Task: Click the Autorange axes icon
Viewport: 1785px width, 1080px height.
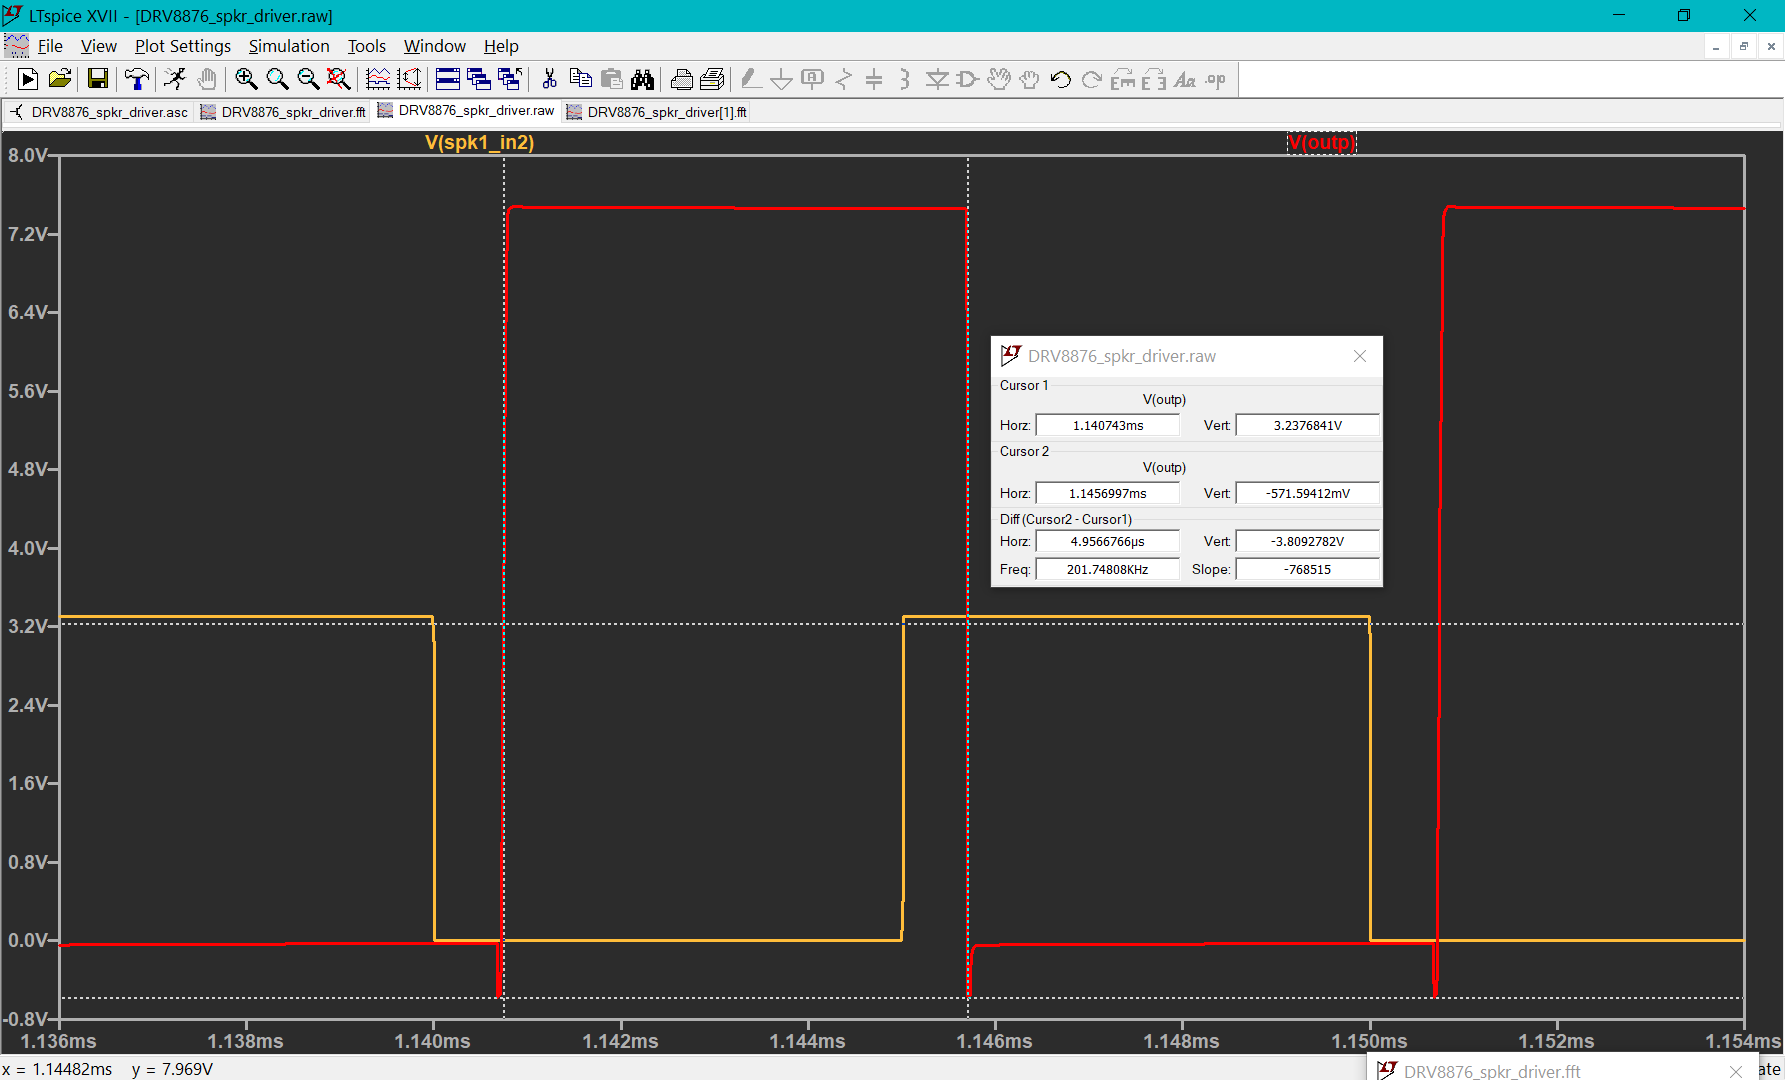Action: pyautogui.click(x=409, y=79)
